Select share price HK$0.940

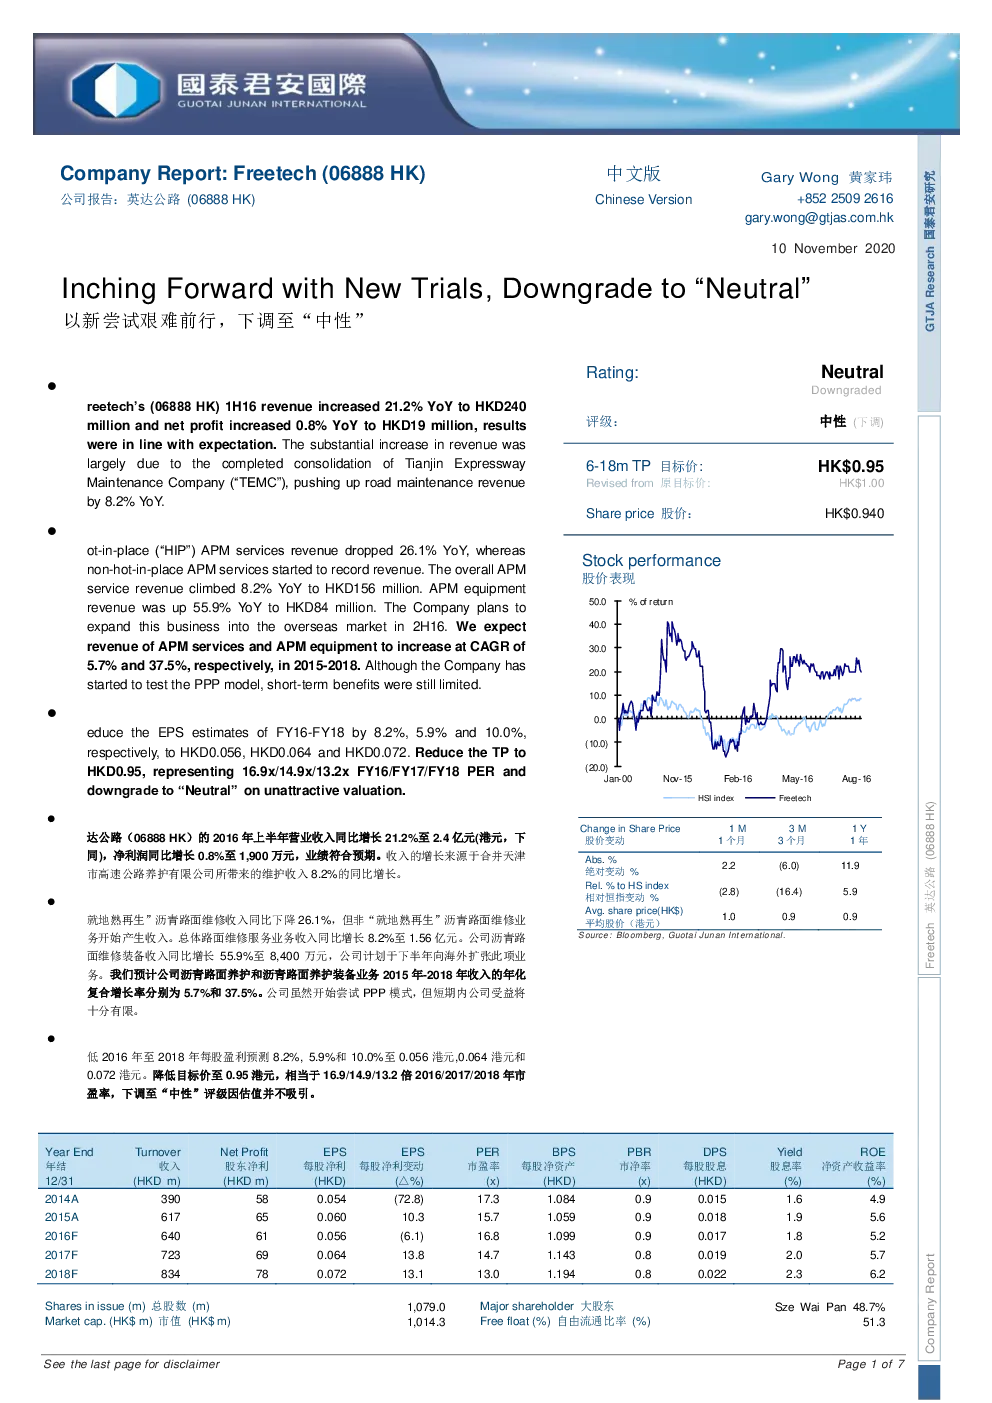click(x=854, y=513)
